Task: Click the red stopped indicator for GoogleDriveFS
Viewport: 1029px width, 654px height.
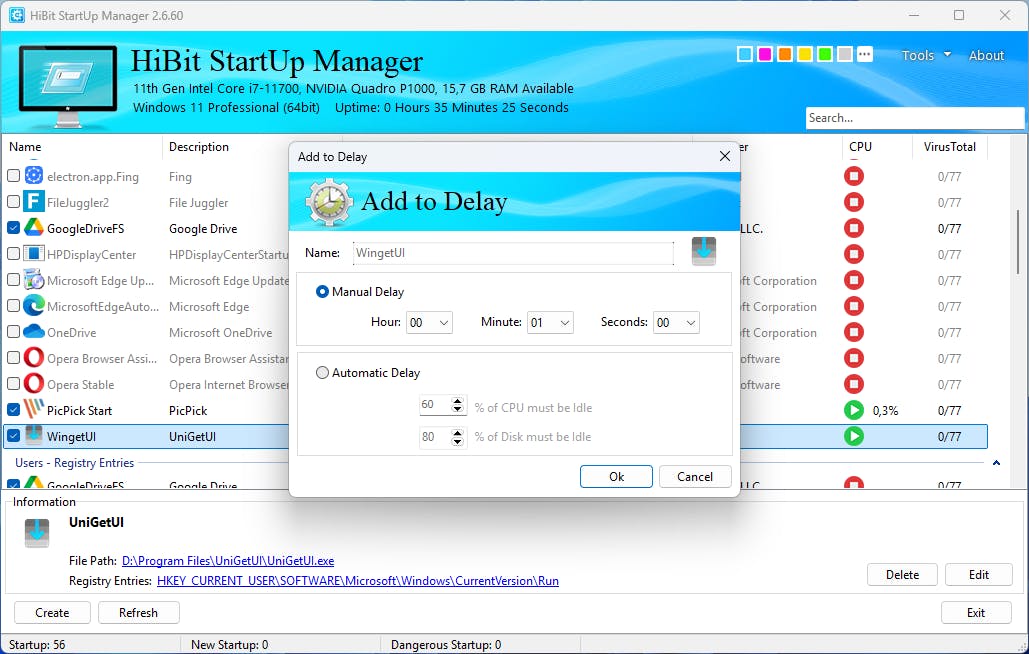Action: click(854, 228)
